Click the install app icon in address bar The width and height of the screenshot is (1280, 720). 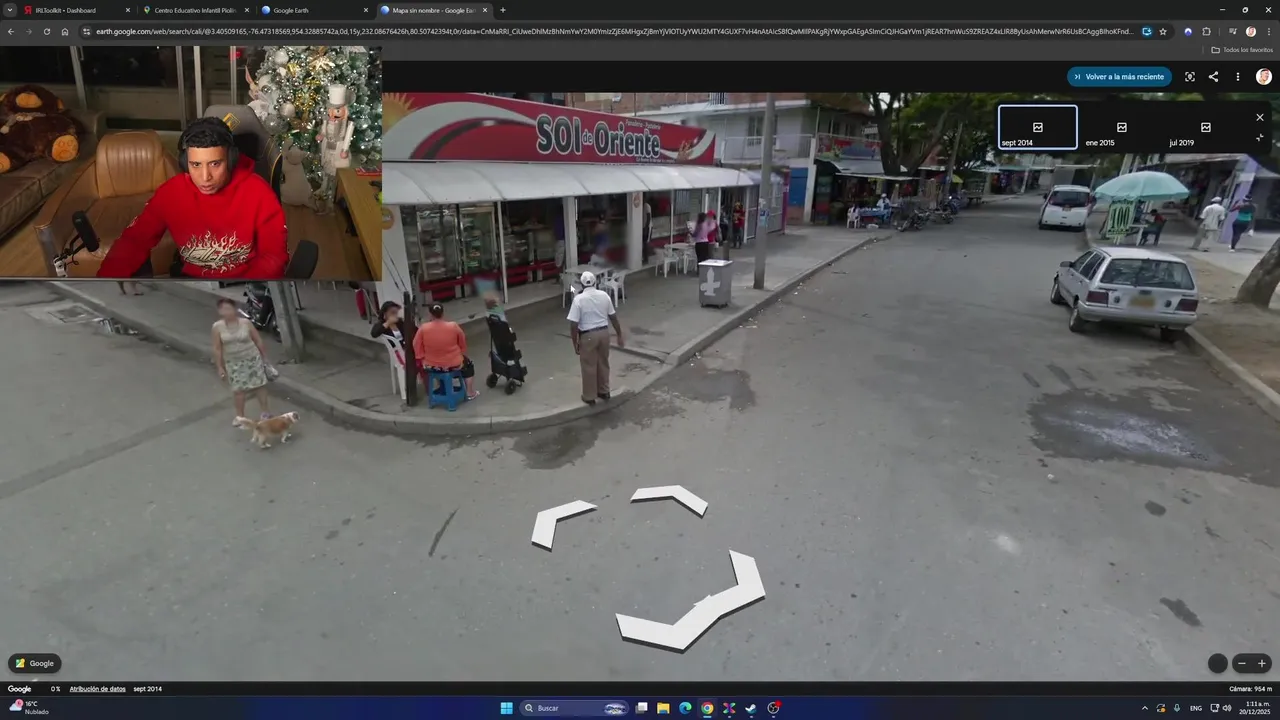(x=1147, y=31)
